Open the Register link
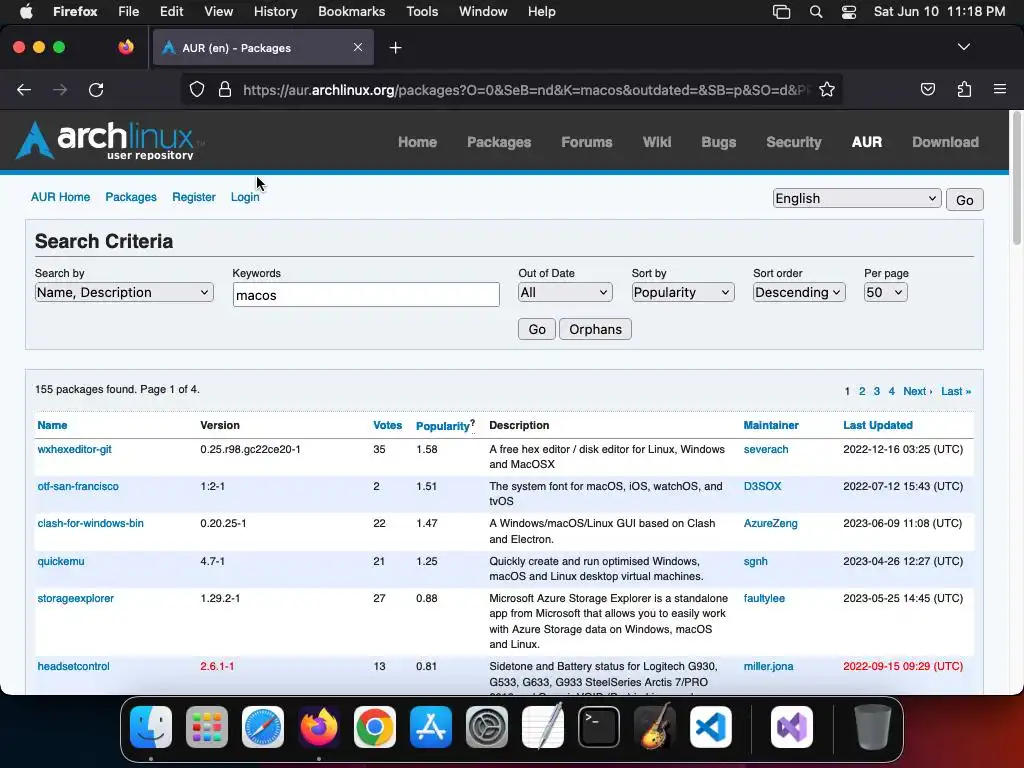 click(193, 197)
